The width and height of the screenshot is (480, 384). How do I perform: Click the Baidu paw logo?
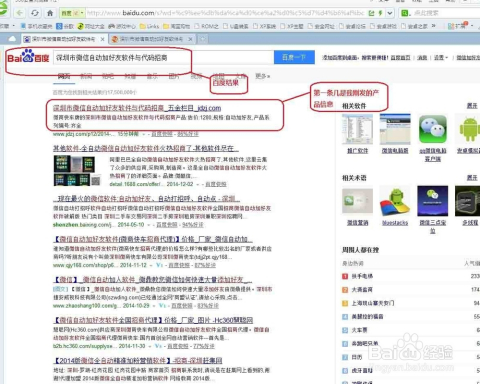[x=28, y=56]
